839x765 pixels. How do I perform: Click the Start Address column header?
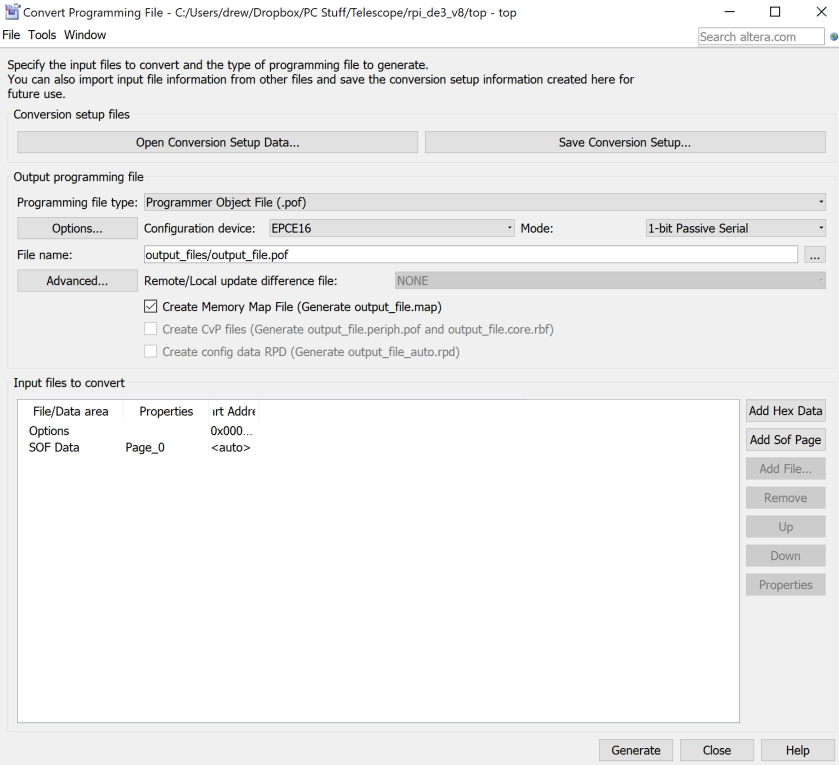[234, 411]
